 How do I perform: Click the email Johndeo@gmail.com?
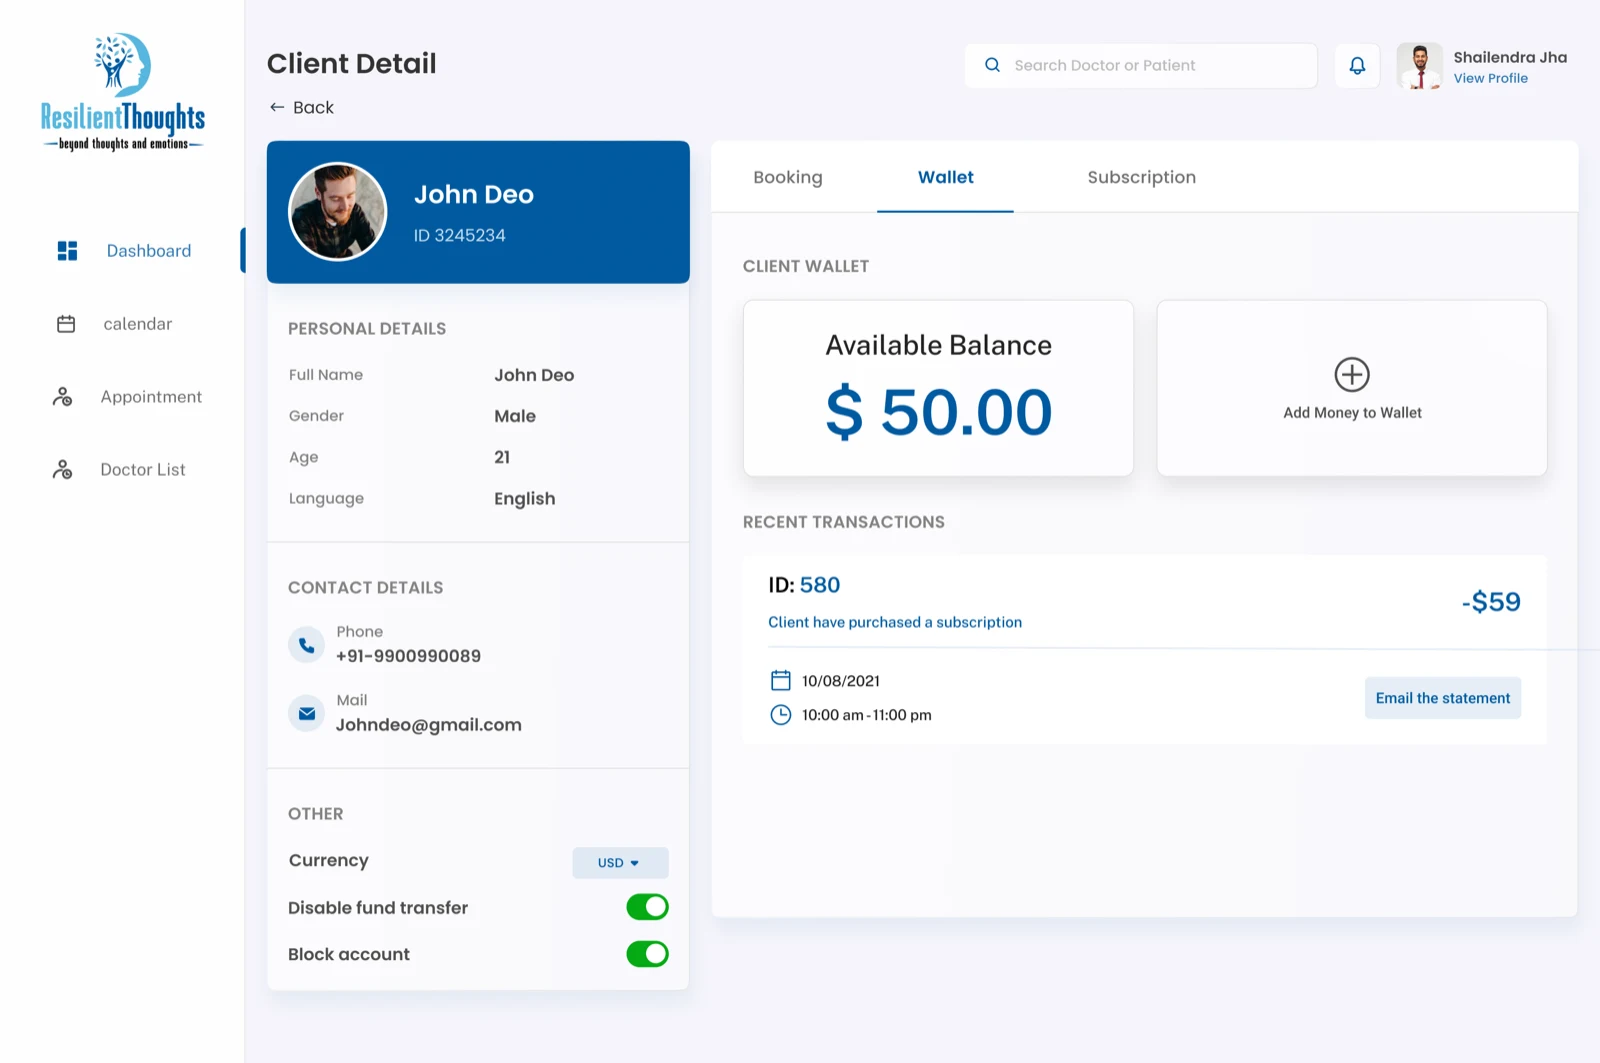tap(429, 725)
